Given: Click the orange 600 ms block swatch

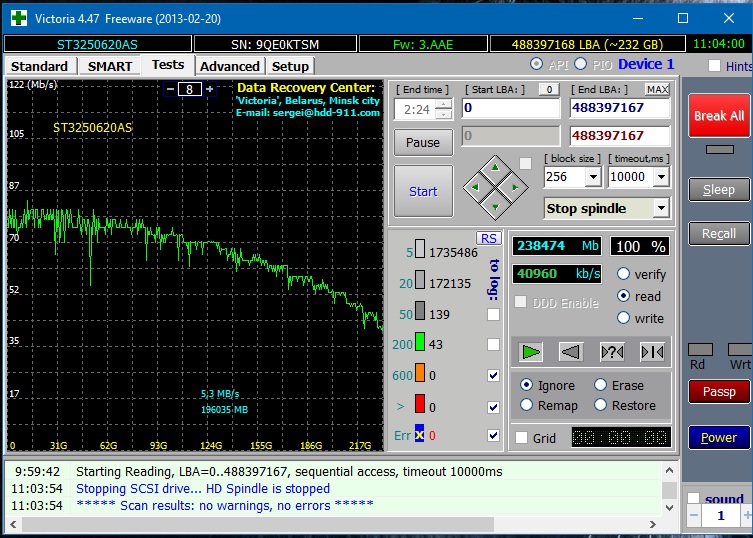Looking at the screenshot, I should click(420, 375).
